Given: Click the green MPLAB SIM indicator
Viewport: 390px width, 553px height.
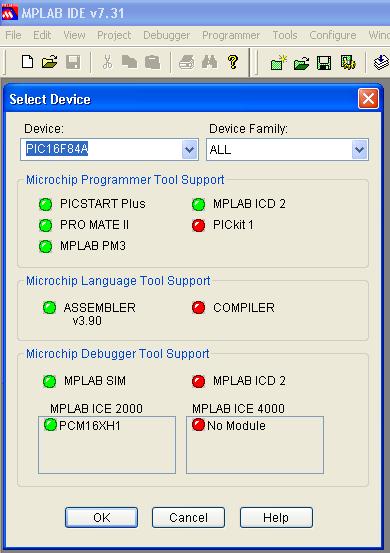Looking at the screenshot, I should (x=49, y=381).
